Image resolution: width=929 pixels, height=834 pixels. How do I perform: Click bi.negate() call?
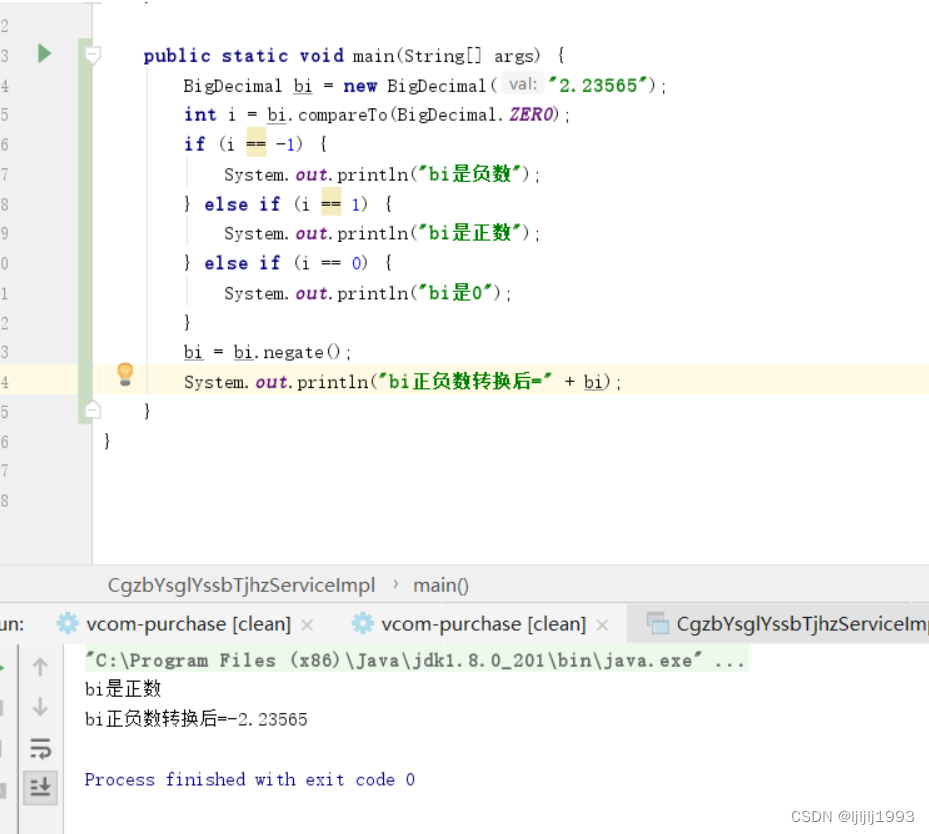287,352
